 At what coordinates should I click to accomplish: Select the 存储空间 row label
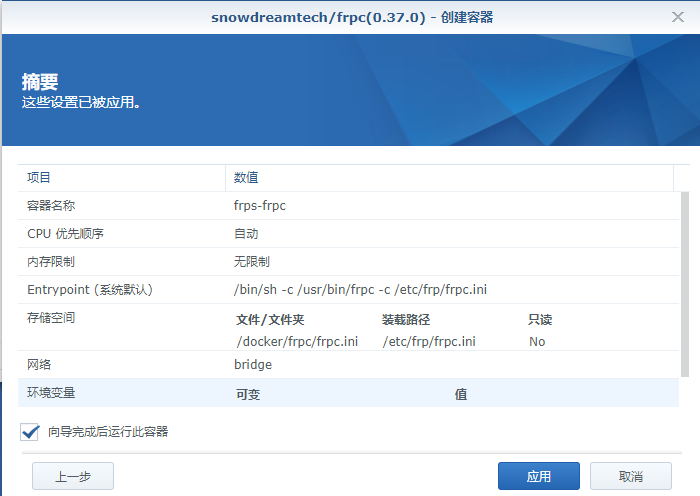51,318
